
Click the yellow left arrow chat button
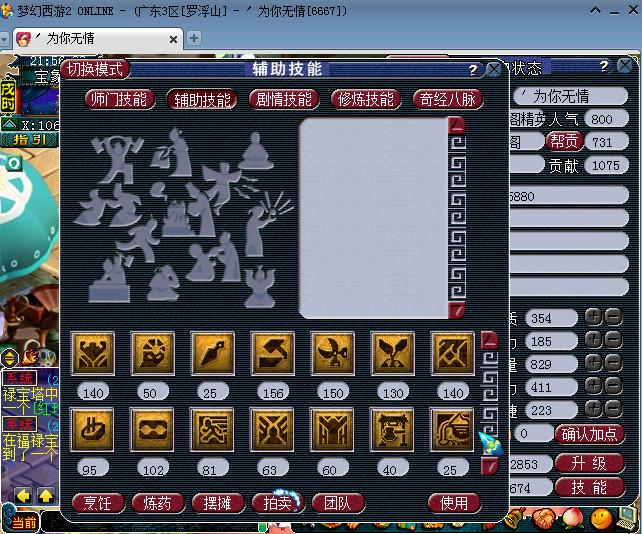click(23, 496)
